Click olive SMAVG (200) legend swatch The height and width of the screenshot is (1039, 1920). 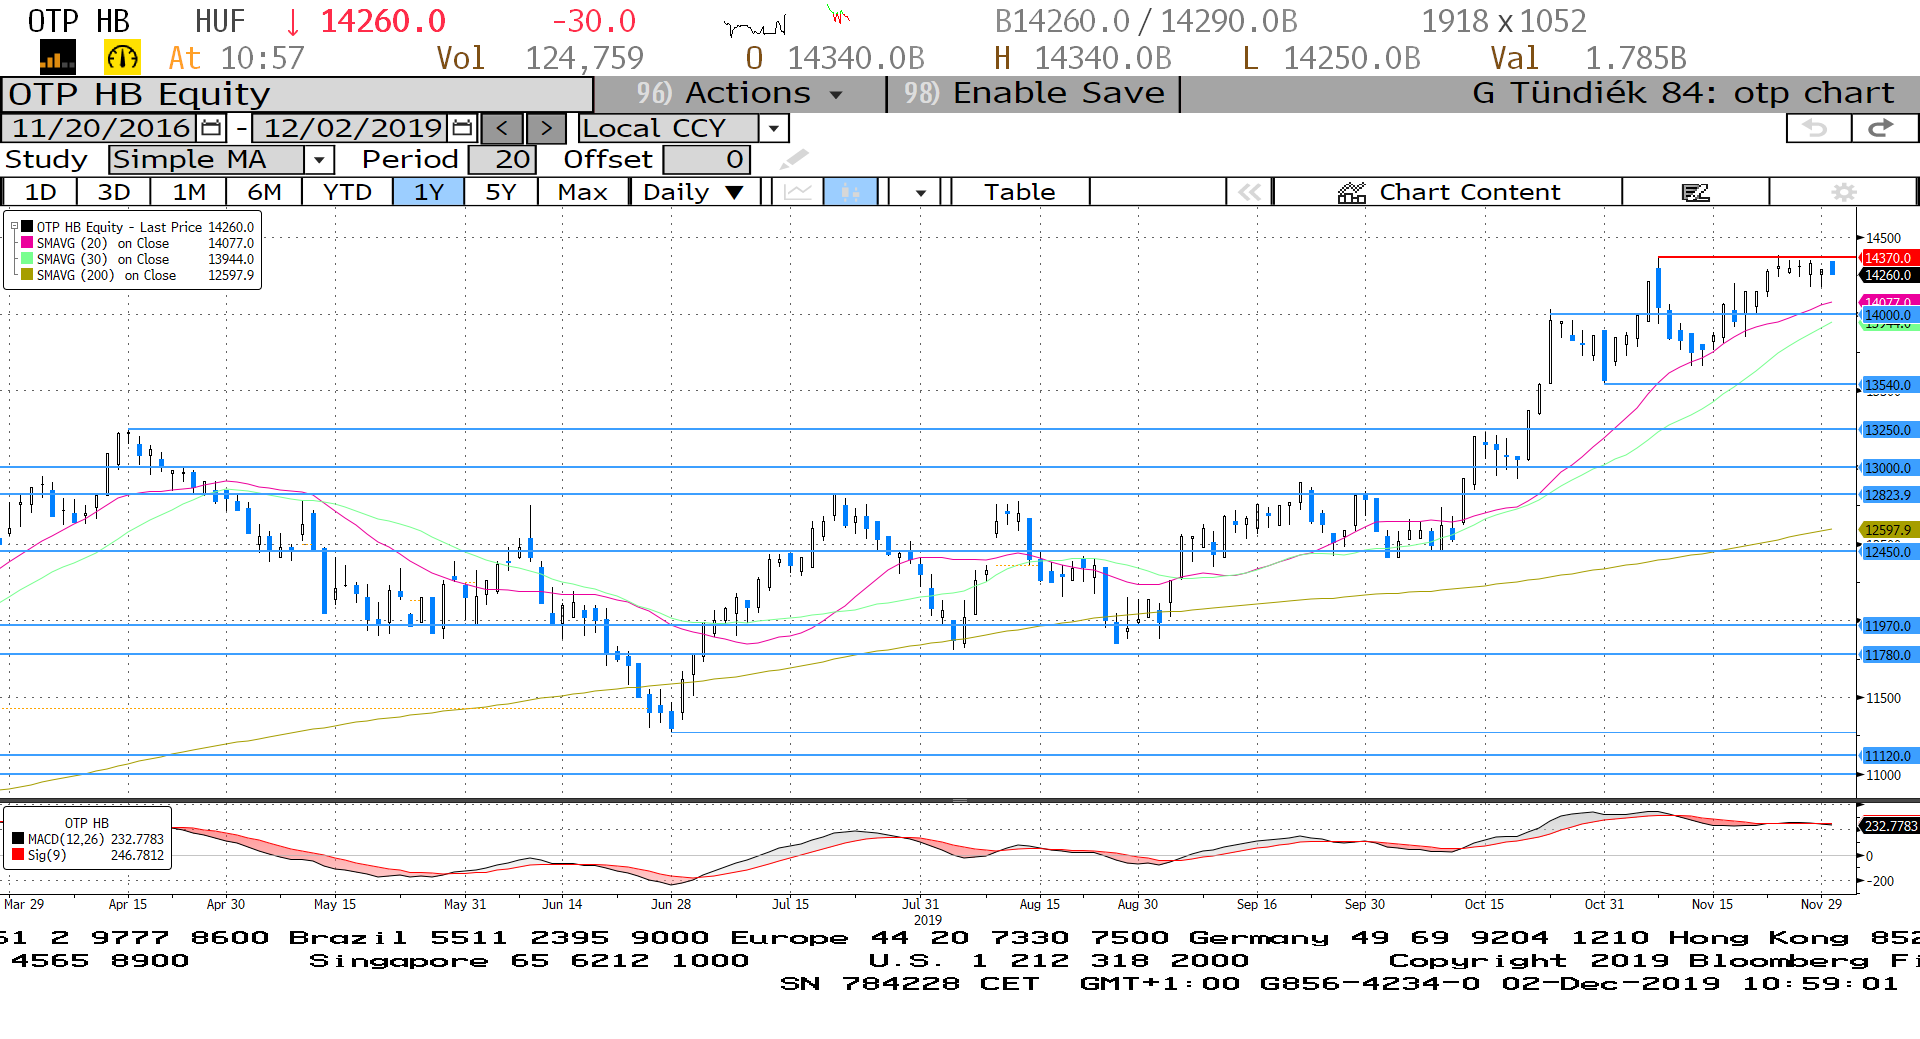pos(27,275)
